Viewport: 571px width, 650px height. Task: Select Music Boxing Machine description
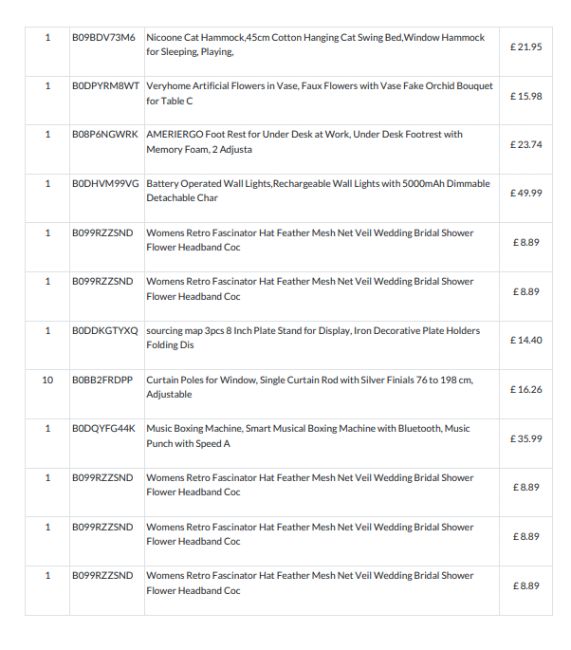pos(308,436)
